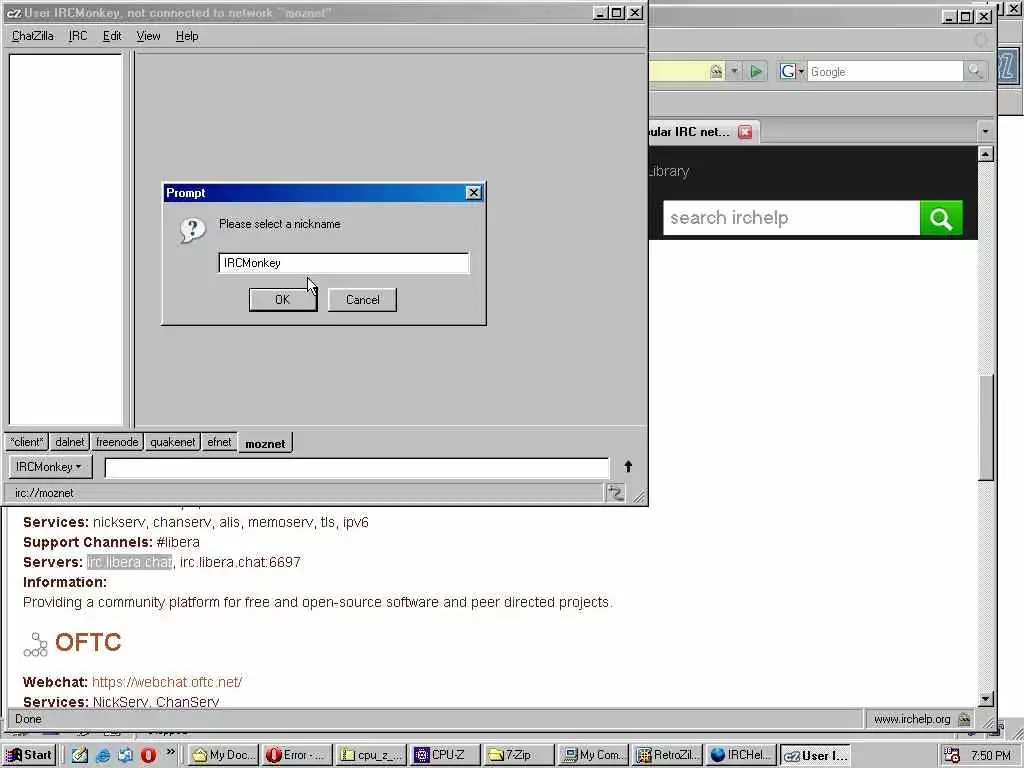Click the OFTC heading
1024x768 pixels.
(88, 642)
